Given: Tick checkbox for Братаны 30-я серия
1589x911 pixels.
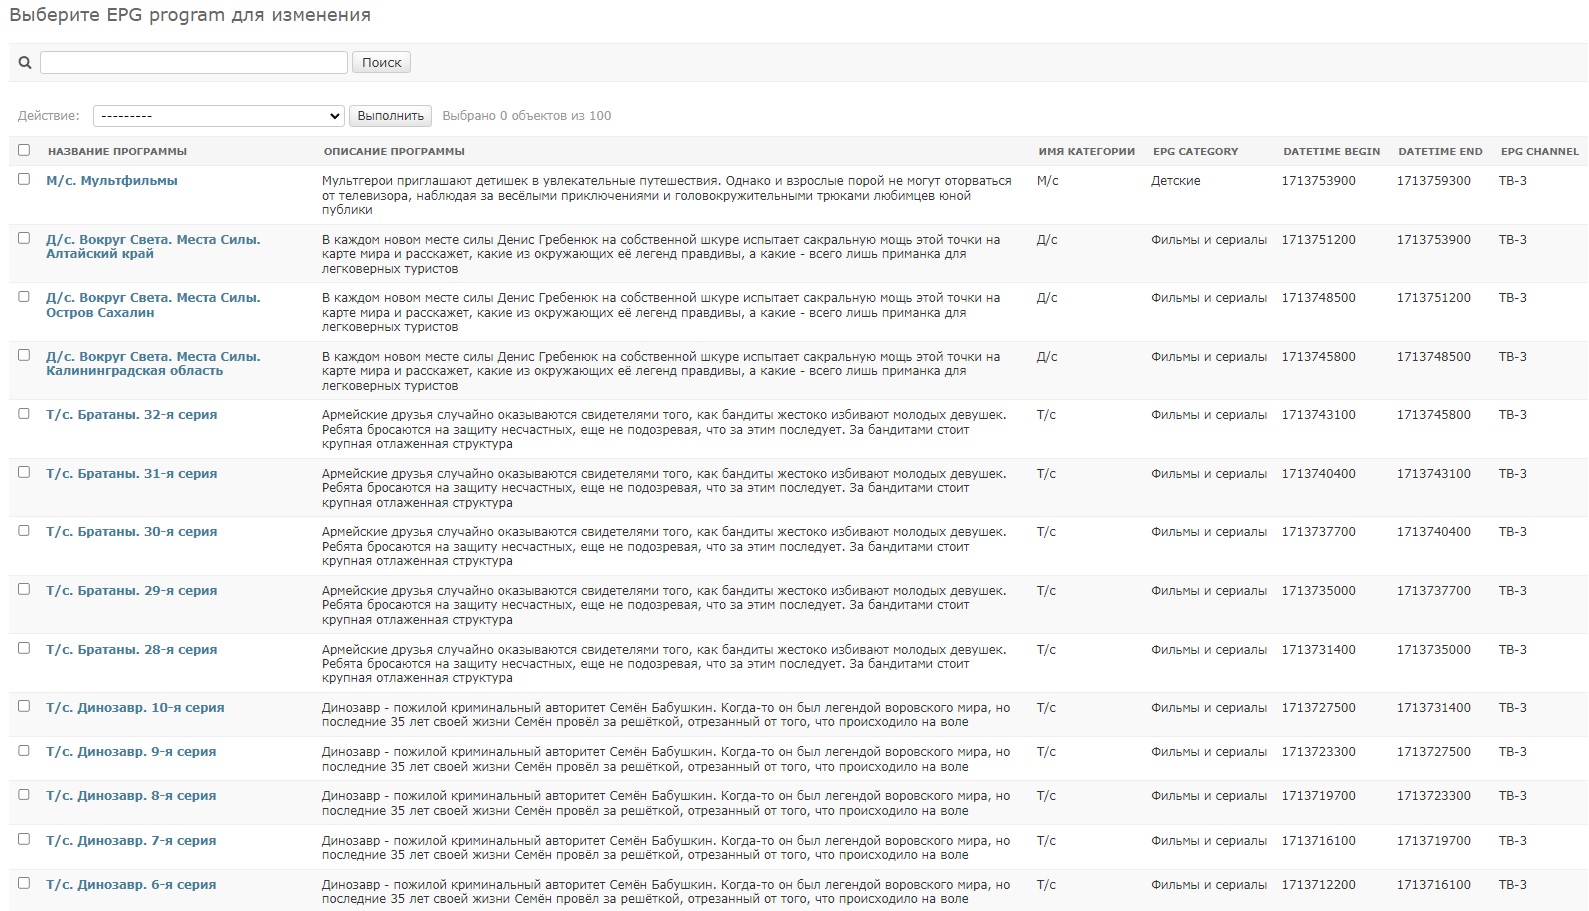Looking at the screenshot, I should point(24,530).
